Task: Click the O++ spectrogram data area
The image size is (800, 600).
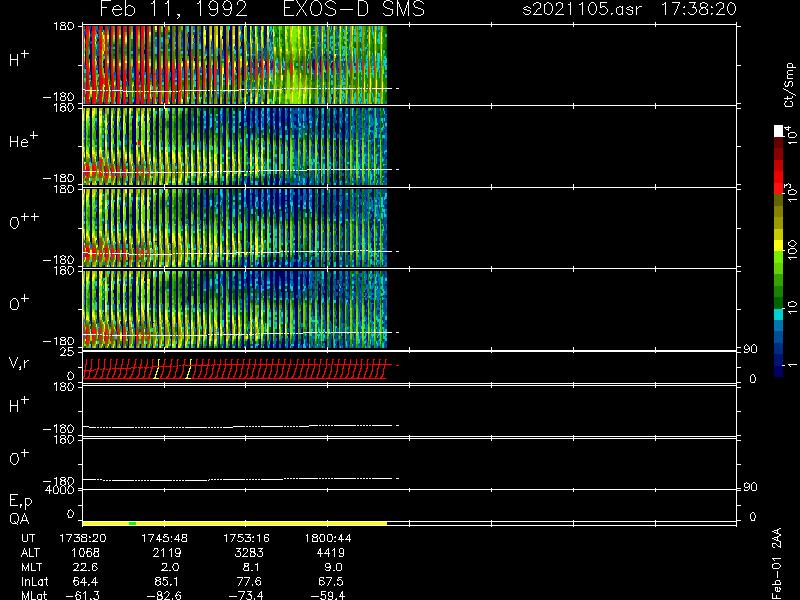Action: pyautogui.click(x=235, y=228)
